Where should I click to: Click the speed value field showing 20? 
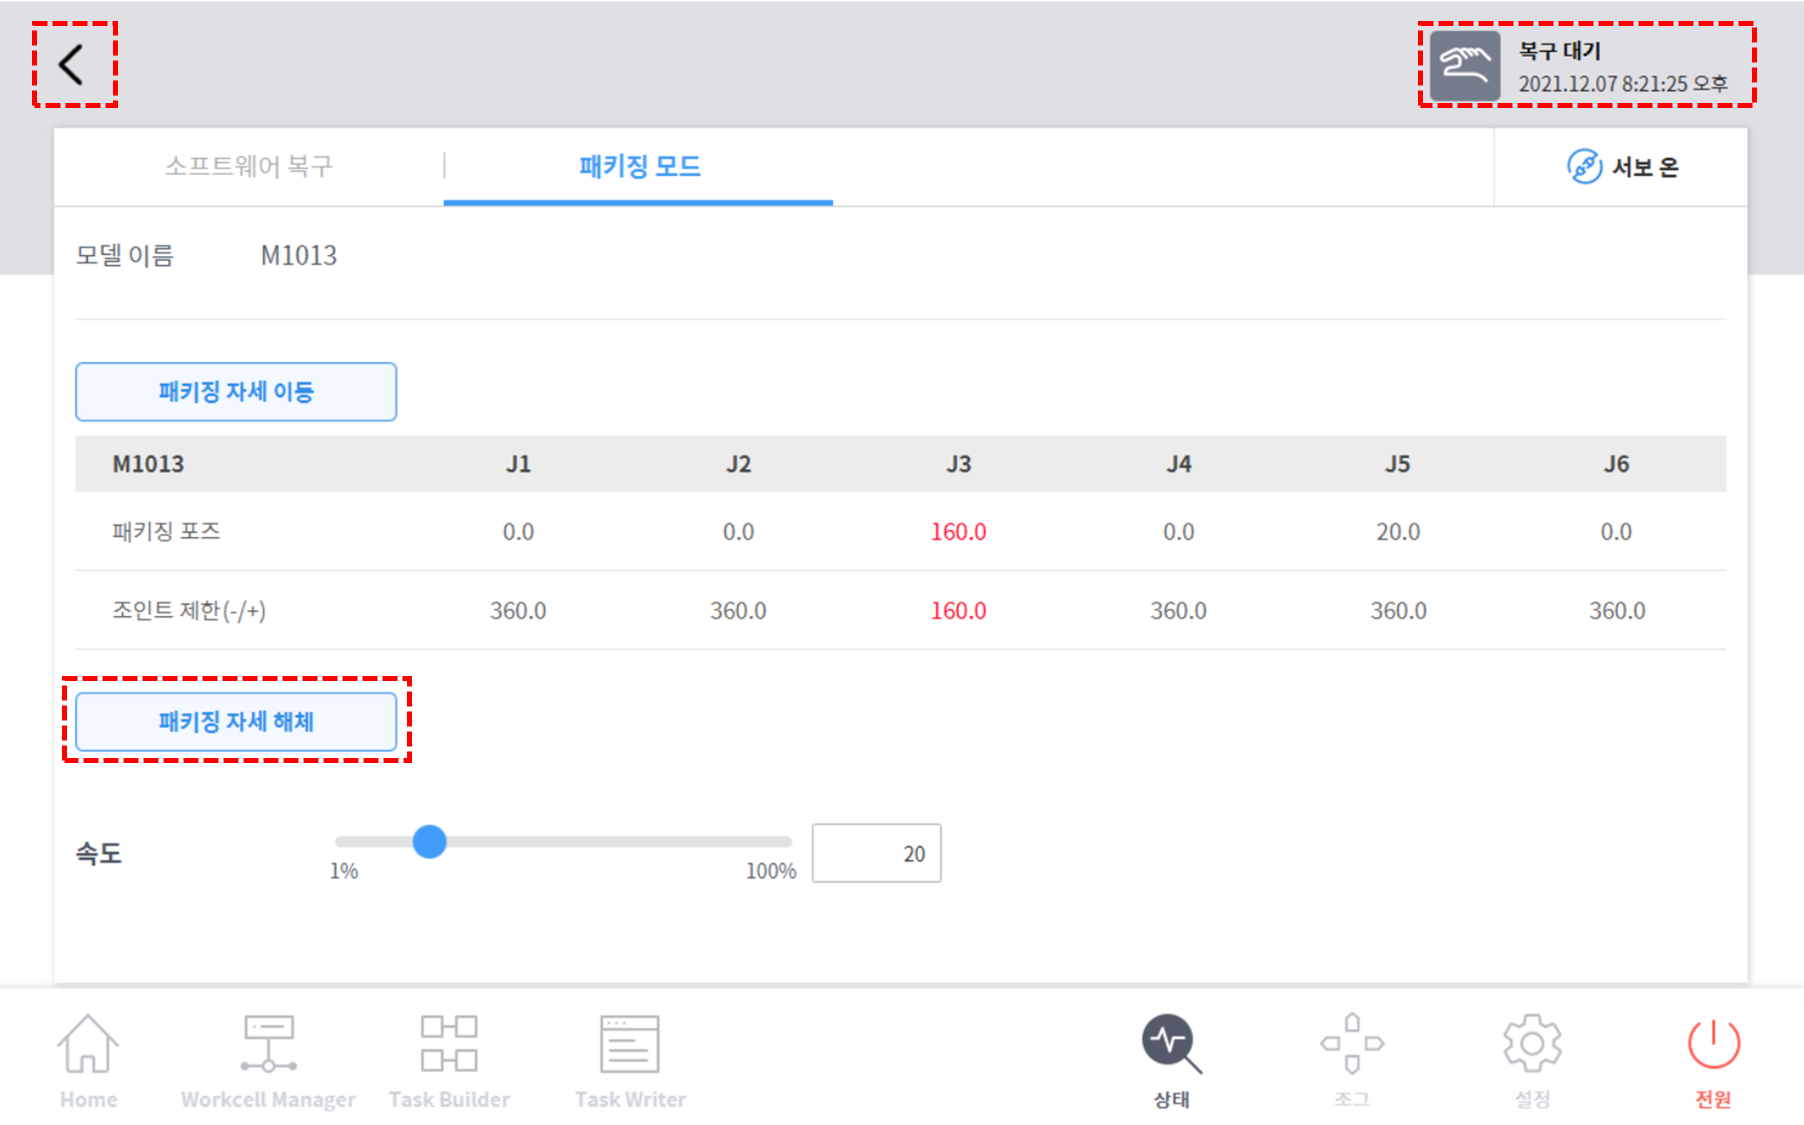[876, 854]
